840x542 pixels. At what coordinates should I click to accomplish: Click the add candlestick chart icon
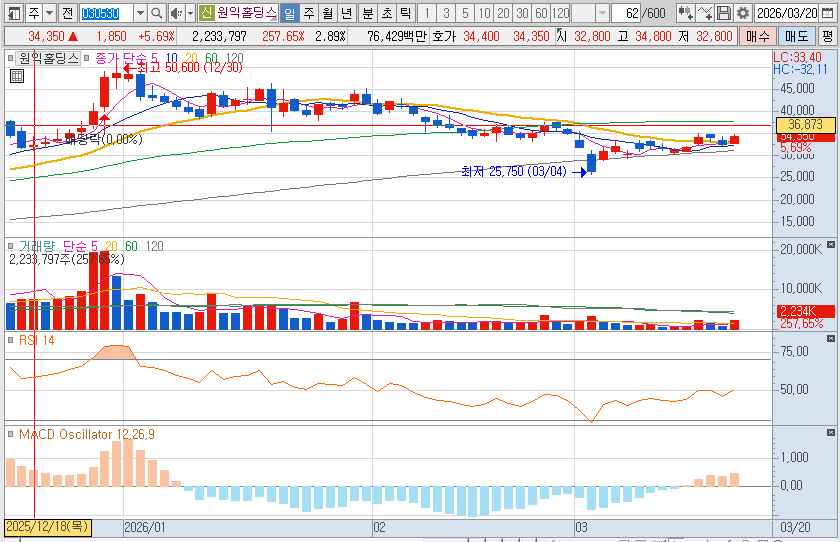click(x=685, y=13)
